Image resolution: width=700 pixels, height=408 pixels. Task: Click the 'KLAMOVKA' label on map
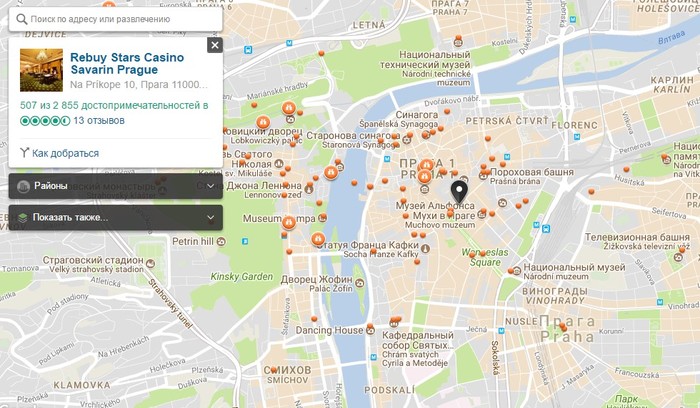point(82,385)
